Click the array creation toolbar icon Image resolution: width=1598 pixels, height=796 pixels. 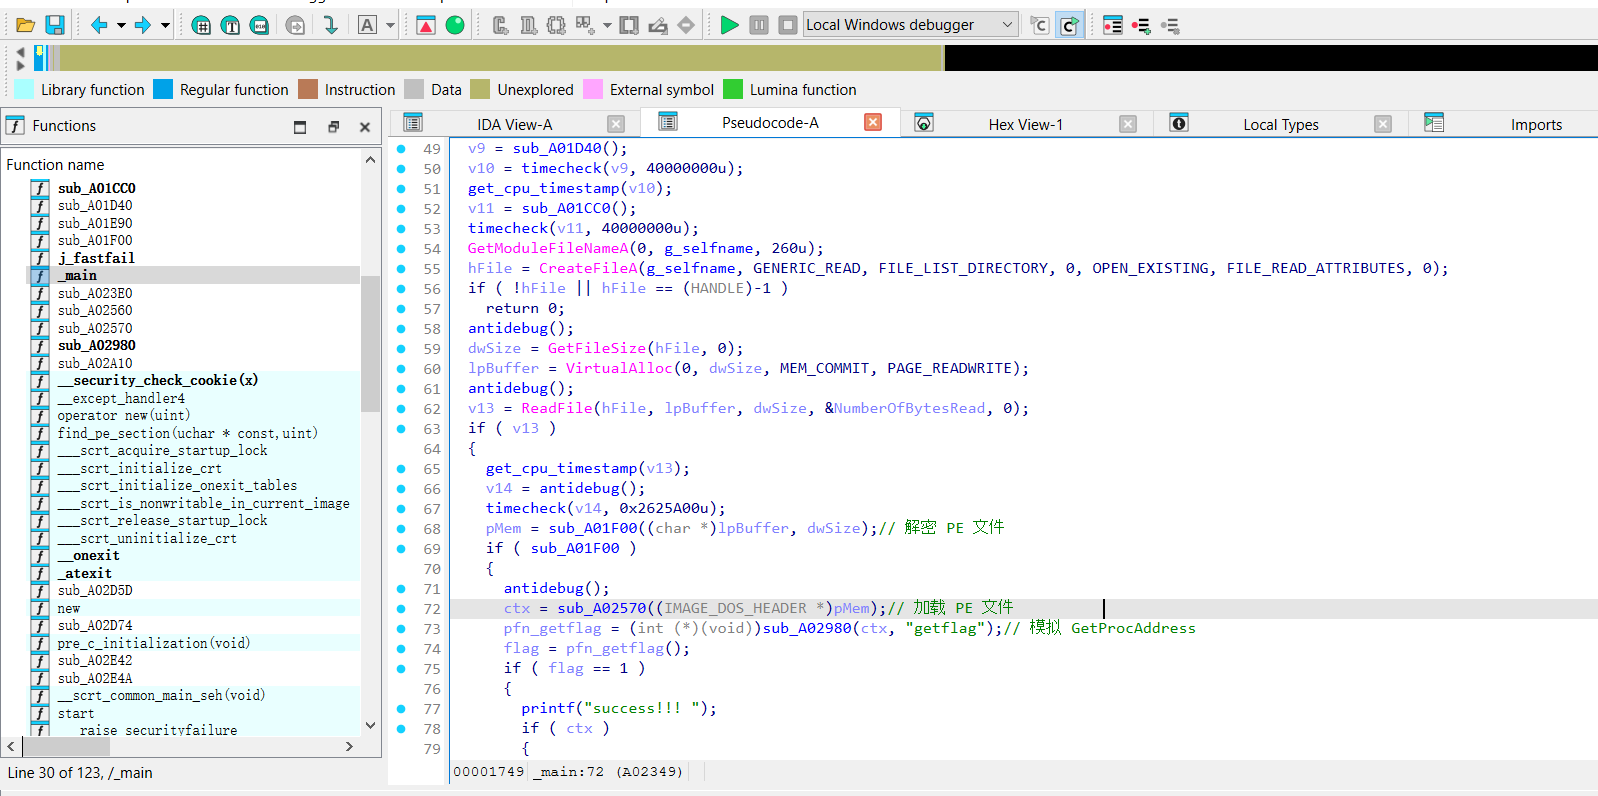point(585,25)
